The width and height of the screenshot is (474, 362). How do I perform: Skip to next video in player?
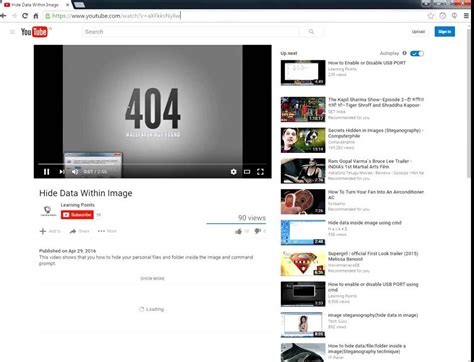pyautogui.click(x=62, y=172)
